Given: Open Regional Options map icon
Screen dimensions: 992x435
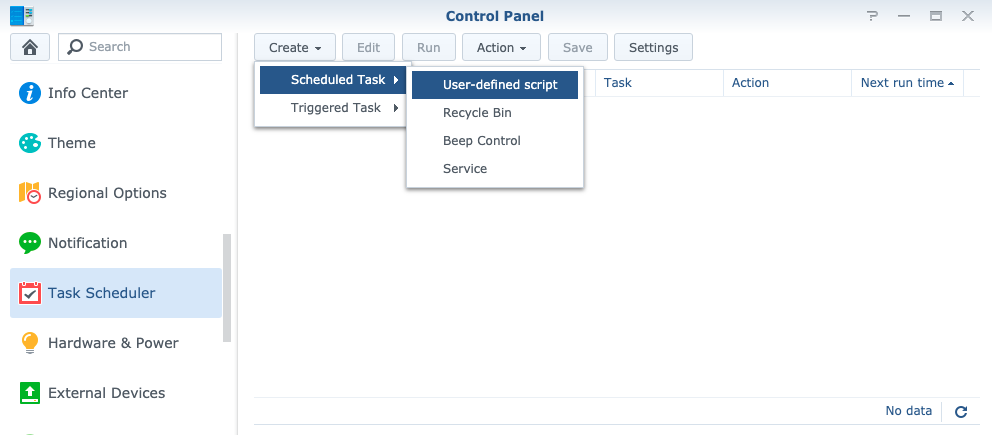Looking at the screenshot, I should point(30,193).
